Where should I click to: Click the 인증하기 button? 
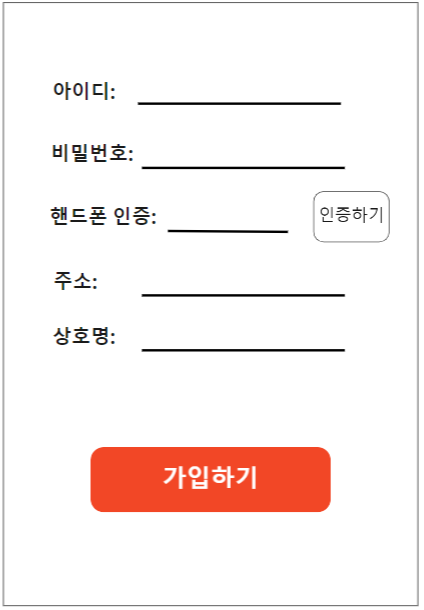coord(351,217)
